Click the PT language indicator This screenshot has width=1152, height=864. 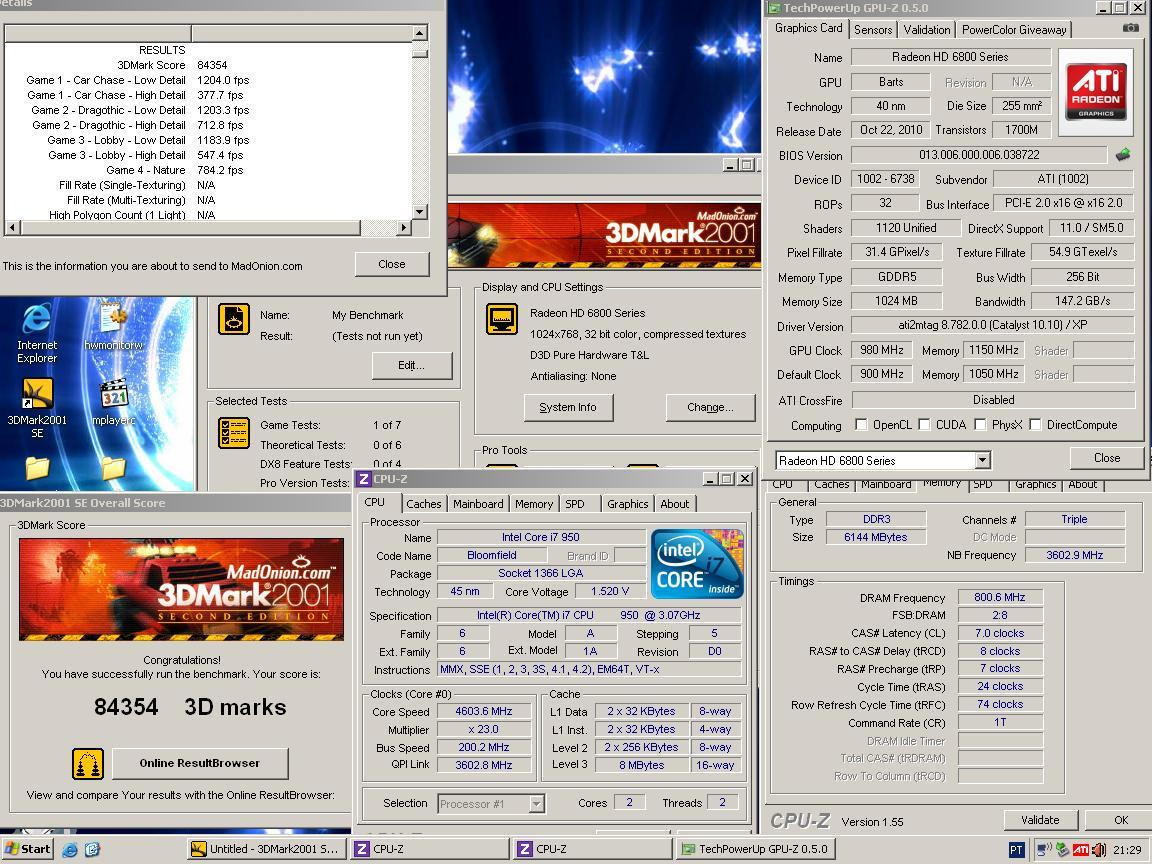(1016, 850)
